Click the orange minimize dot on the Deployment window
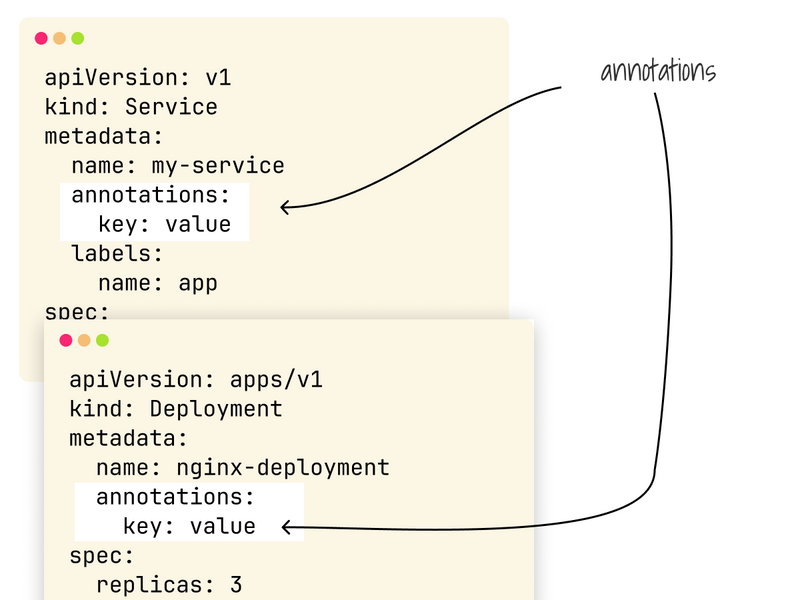The height and width of the screenshot is (600, 800). (84, 340)
